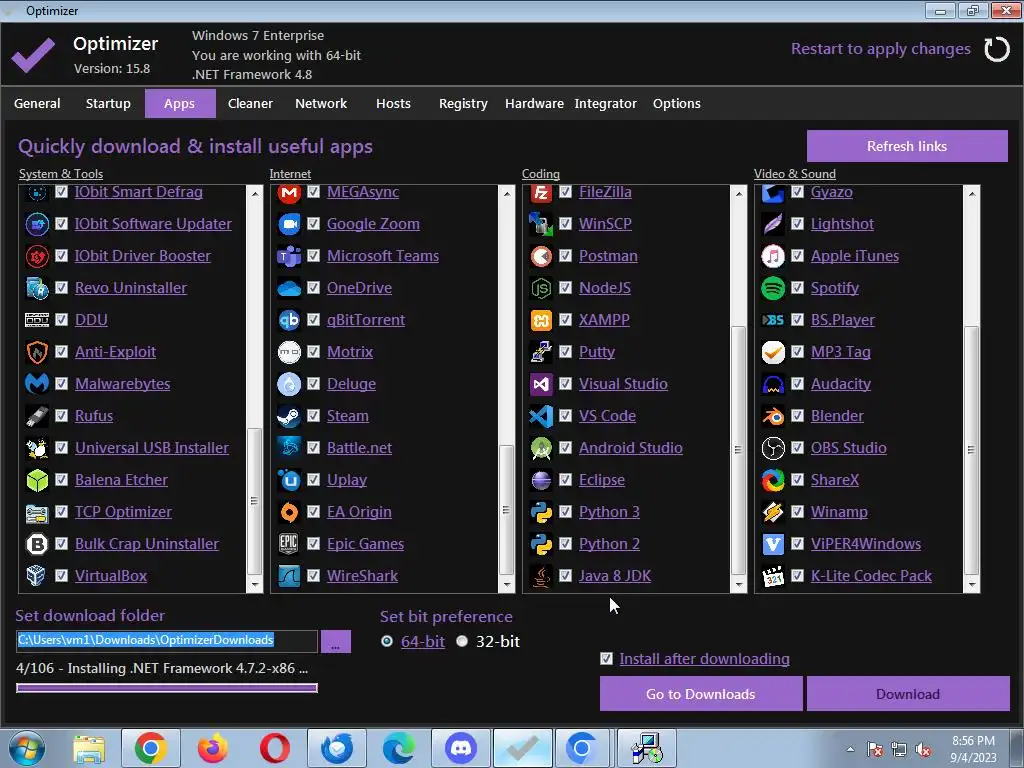Click the download folder path field
Screen dimensions: 1024x768
[x=167, y=640]
